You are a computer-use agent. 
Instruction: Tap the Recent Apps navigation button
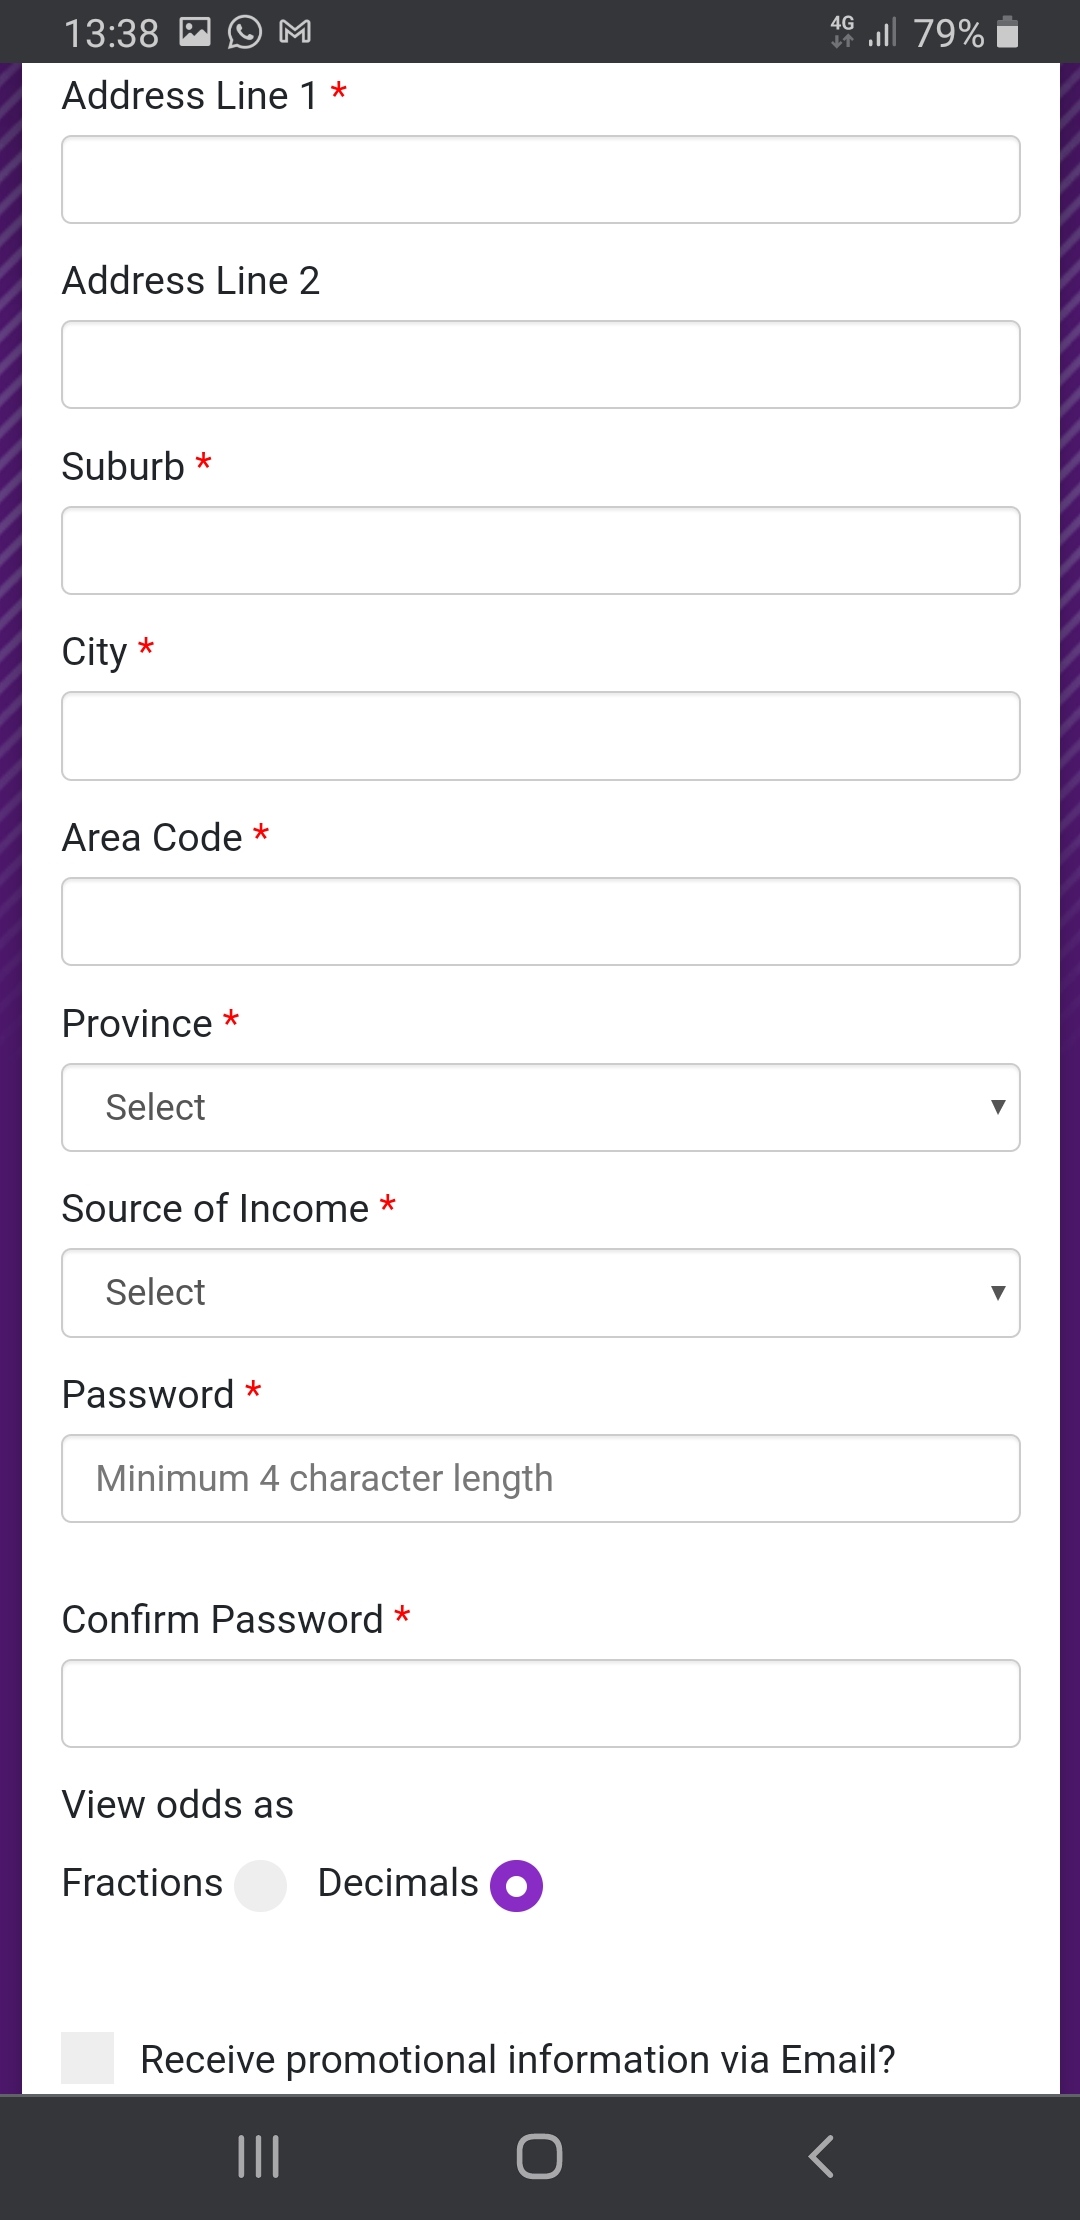point(258,2156)
